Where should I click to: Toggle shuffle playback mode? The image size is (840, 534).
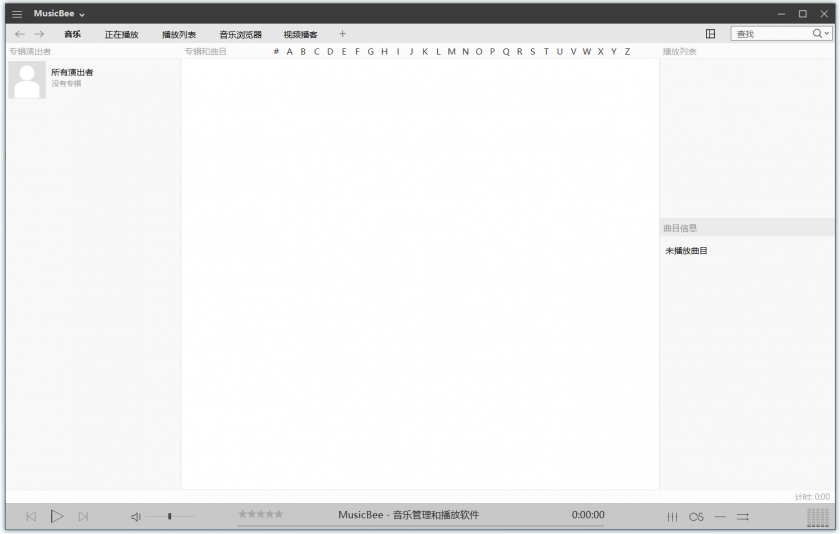point(743,516)
